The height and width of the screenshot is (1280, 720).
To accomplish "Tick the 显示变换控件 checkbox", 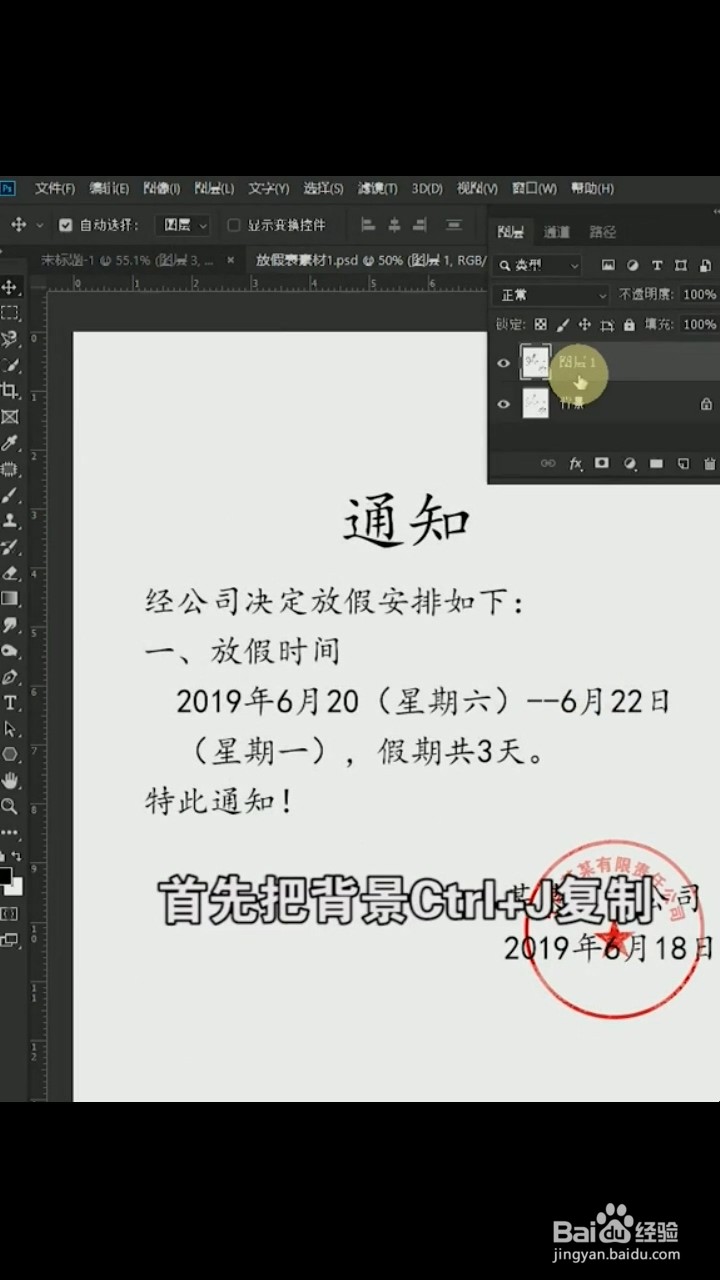I will [x=234, y=225].
